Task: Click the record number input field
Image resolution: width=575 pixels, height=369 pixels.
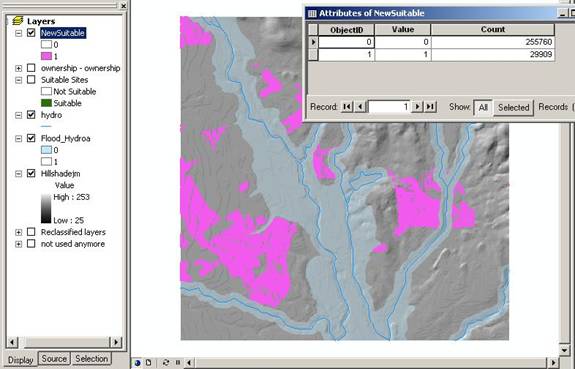Action: (389, 107)
